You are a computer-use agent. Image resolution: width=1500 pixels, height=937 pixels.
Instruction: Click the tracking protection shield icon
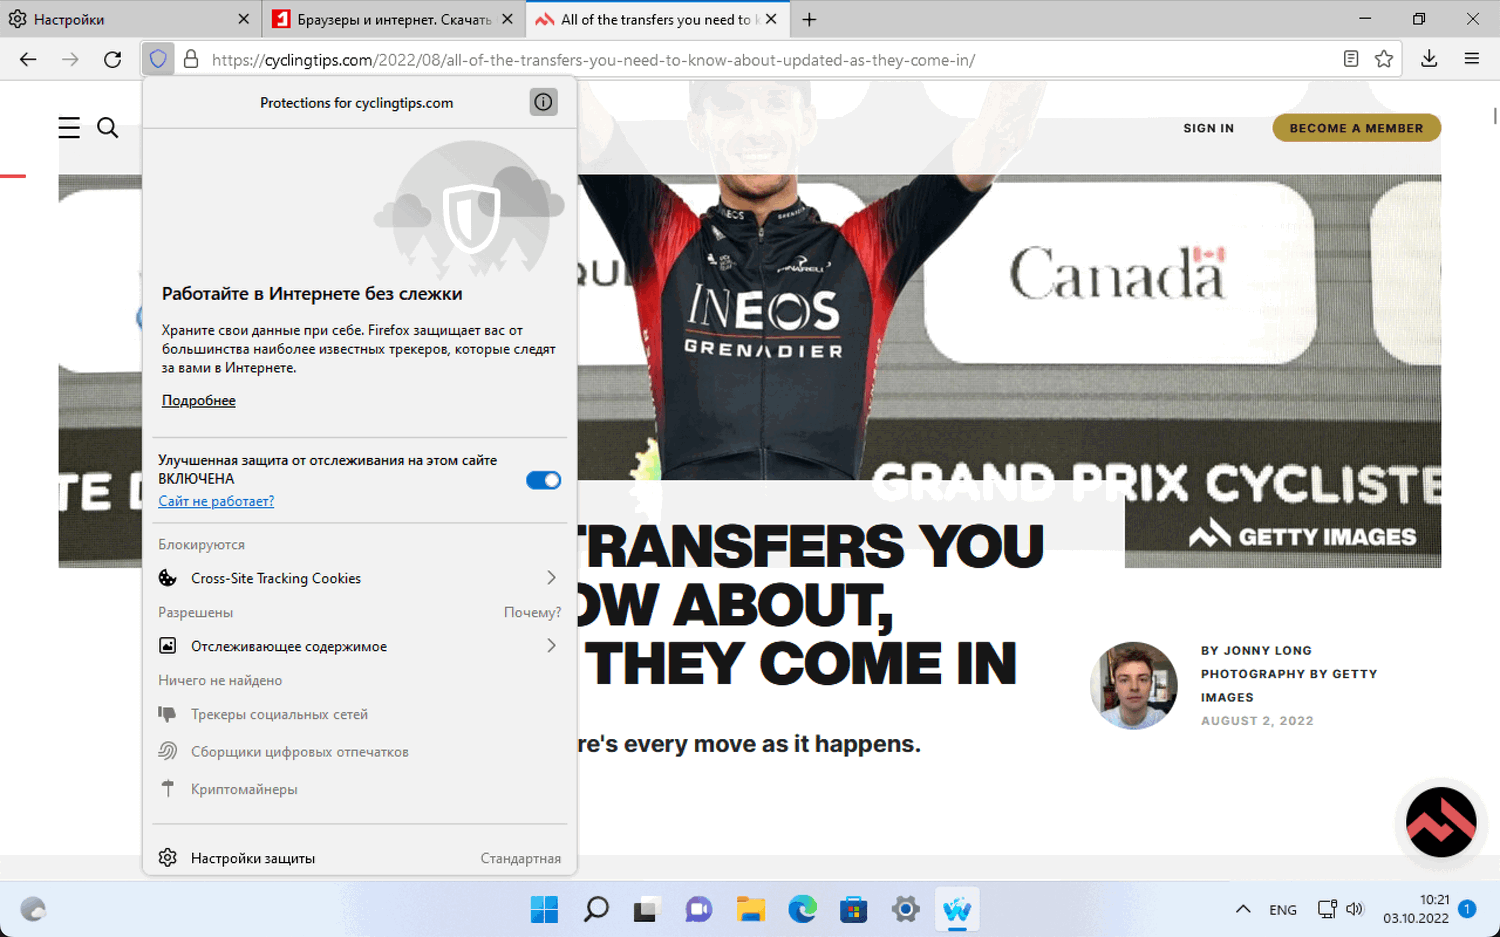click(158, 60)
